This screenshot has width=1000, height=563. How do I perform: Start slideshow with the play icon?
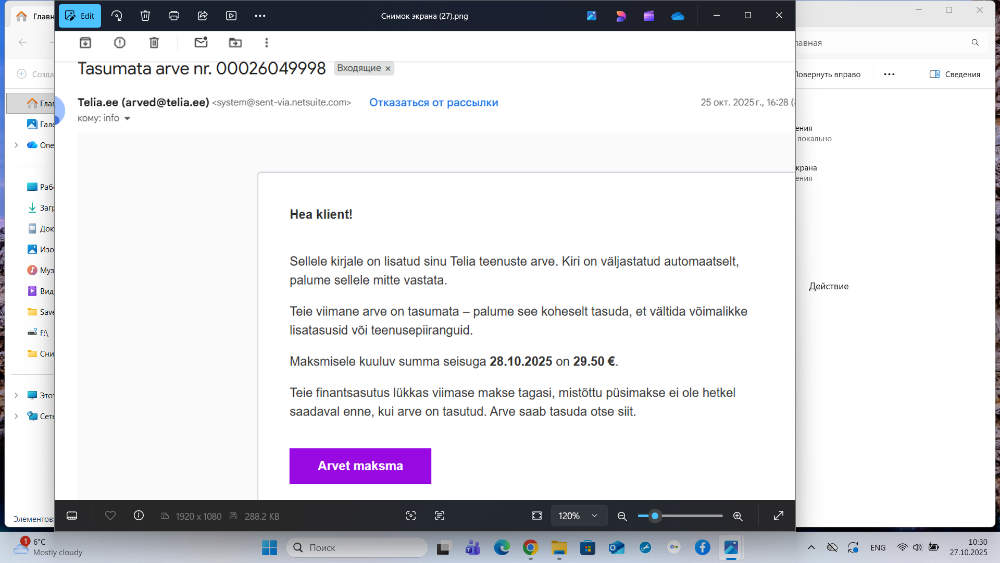[231, 16]
